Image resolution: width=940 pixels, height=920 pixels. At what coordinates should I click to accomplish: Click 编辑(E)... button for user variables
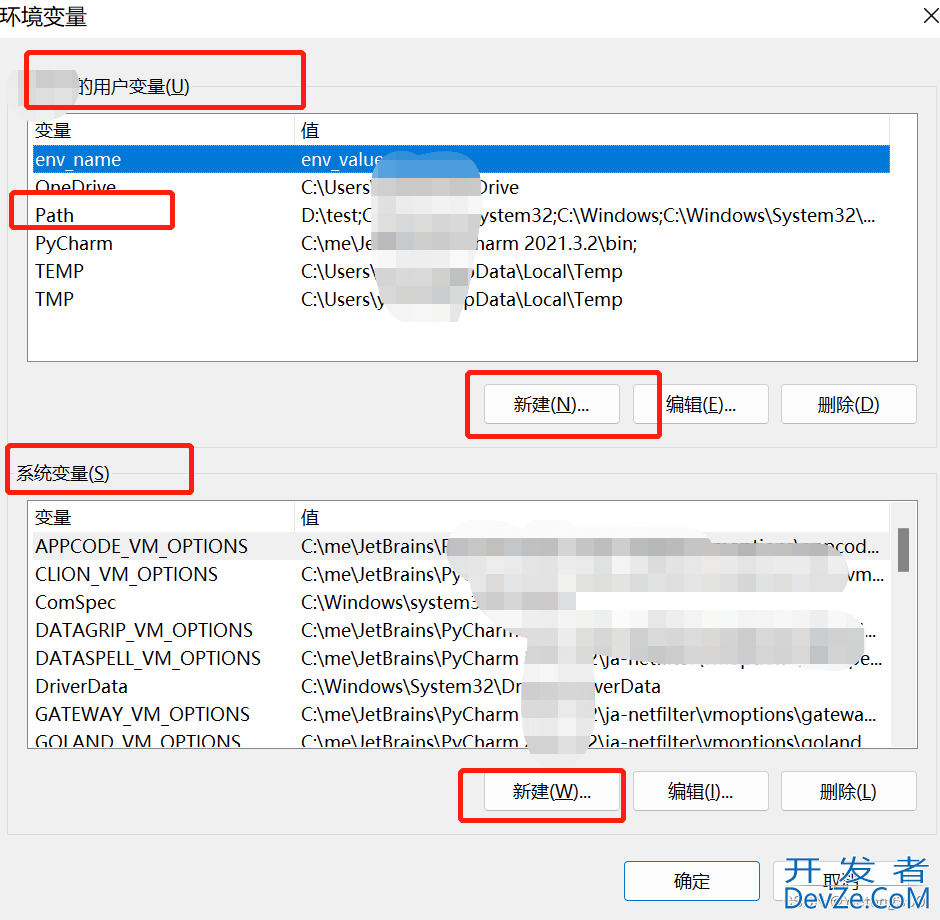701,405
